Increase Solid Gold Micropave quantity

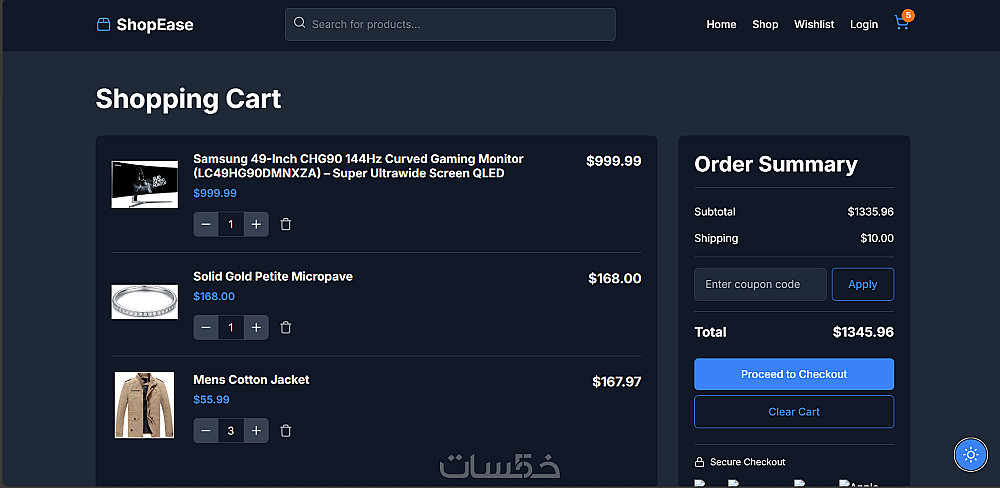click(x=256, y=327)
